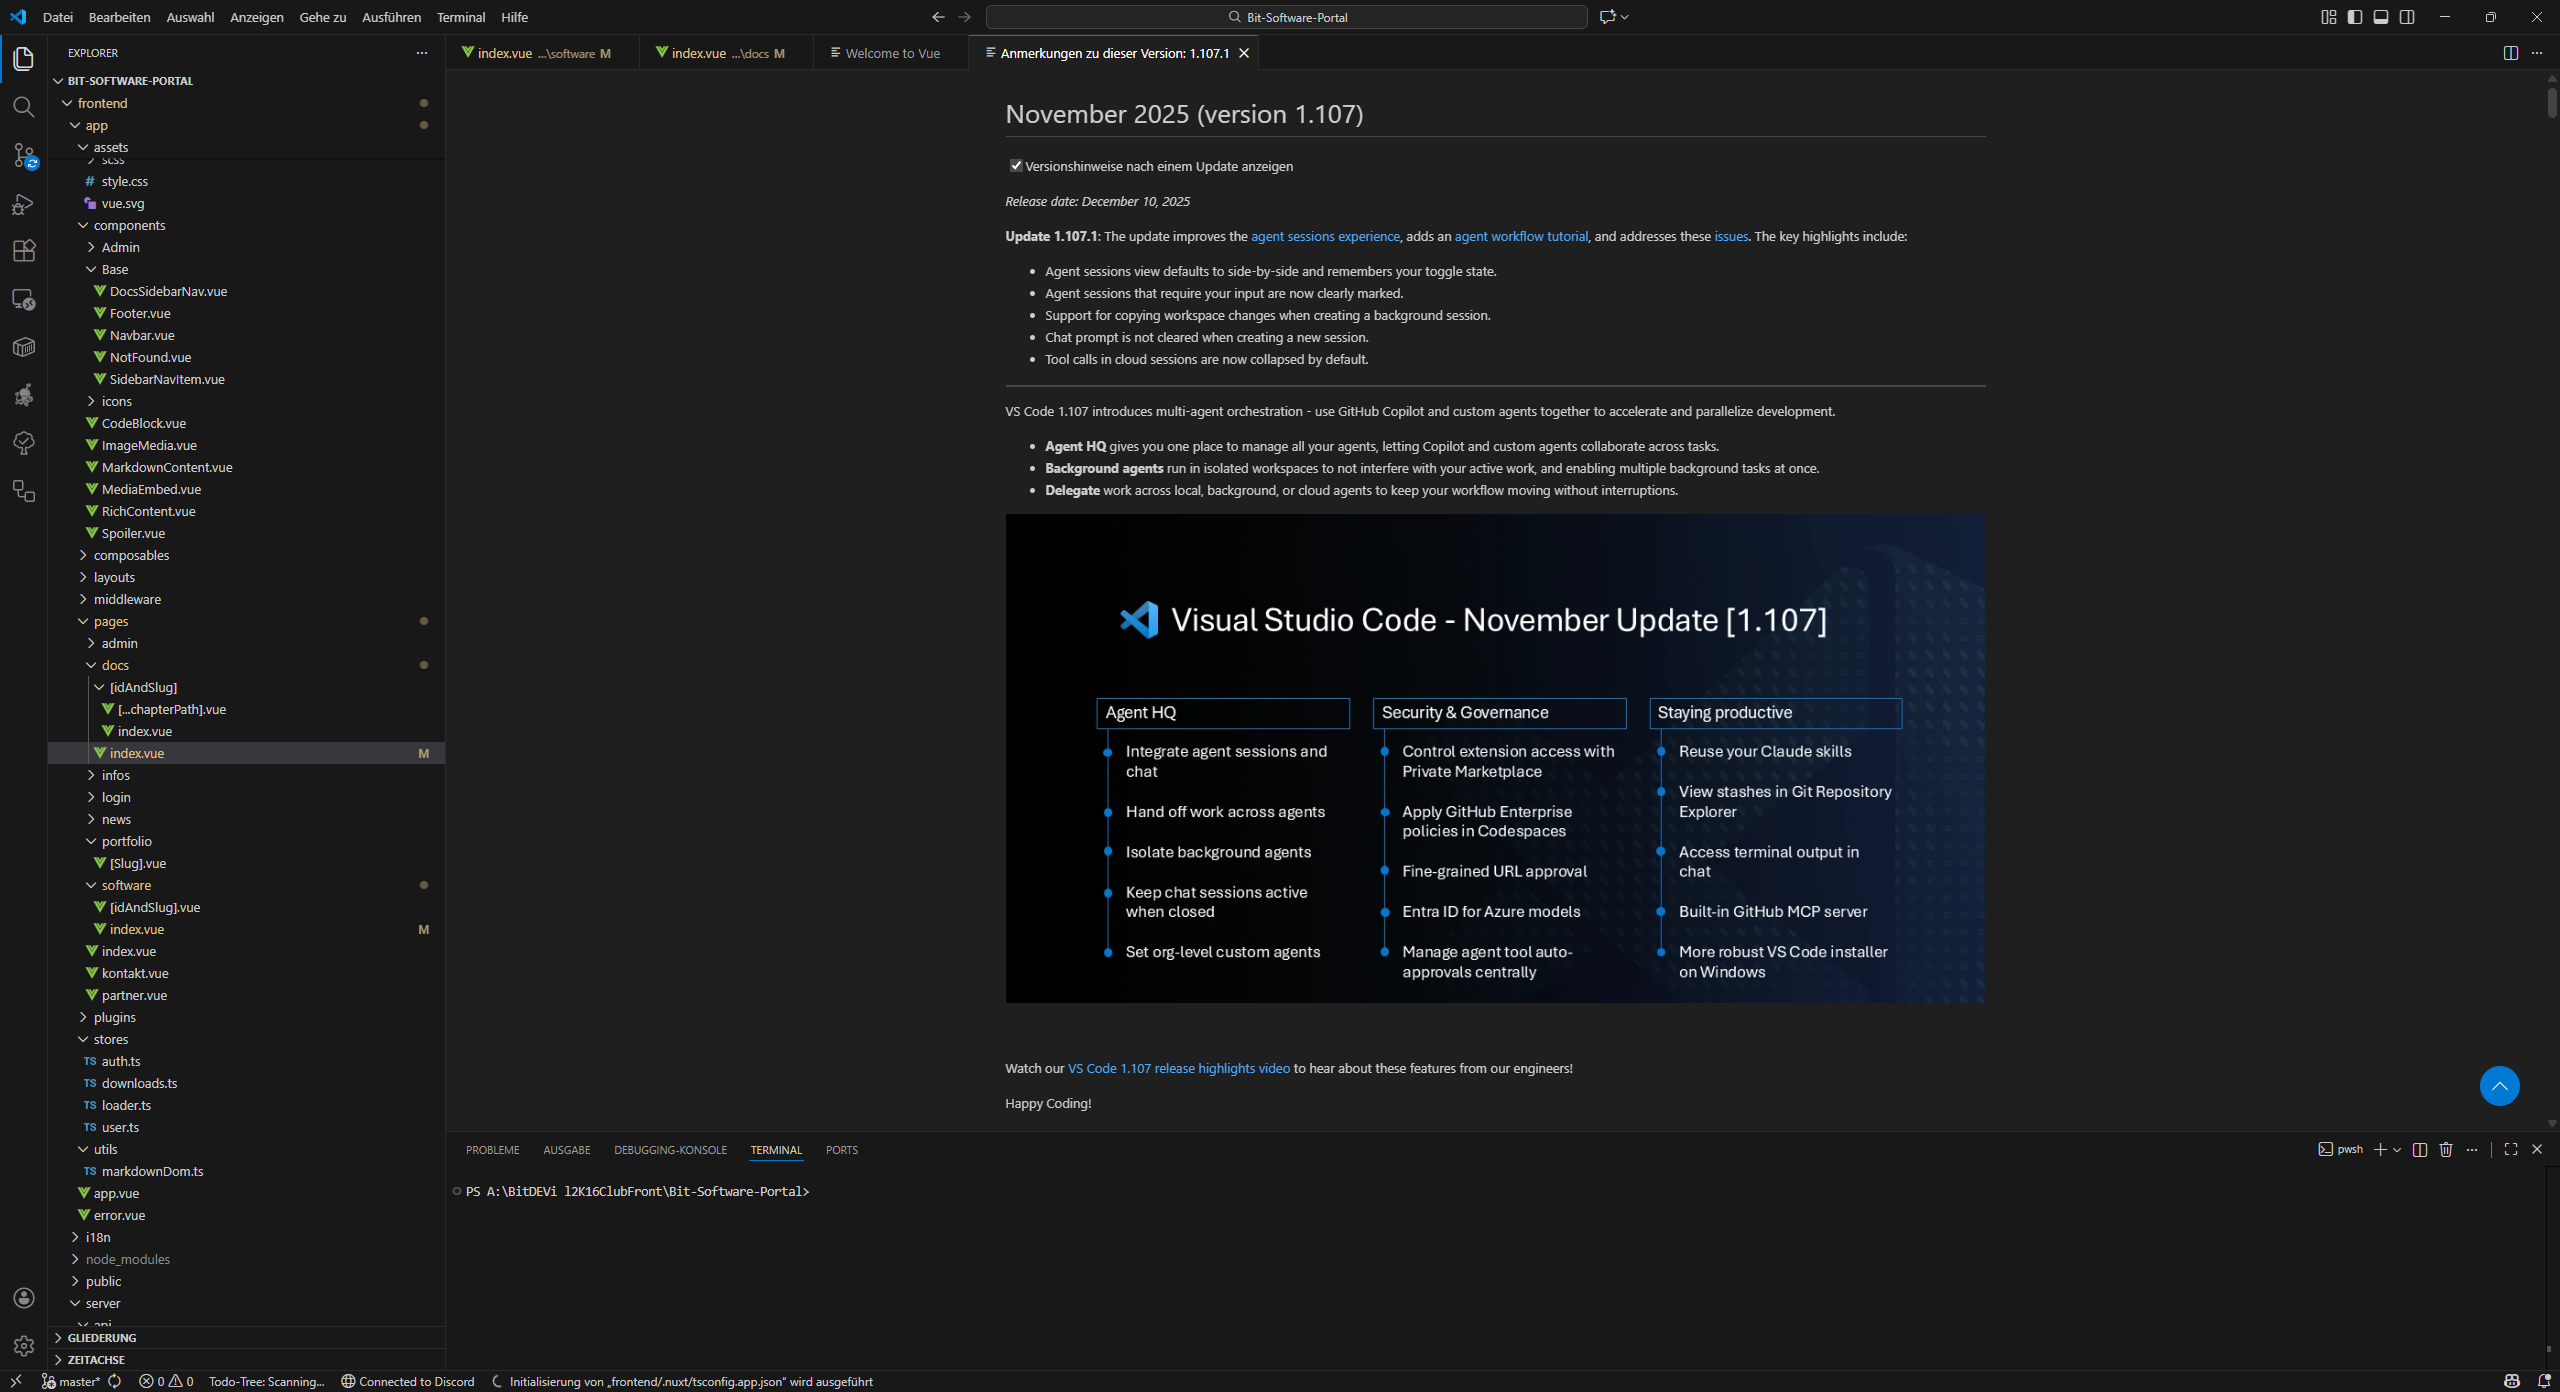Image resolution: width=2560 pixels, height=1392 pixels.
Task: Open the Search view in the activity bar
Action: pyautogui.click(x=24, y=107)
